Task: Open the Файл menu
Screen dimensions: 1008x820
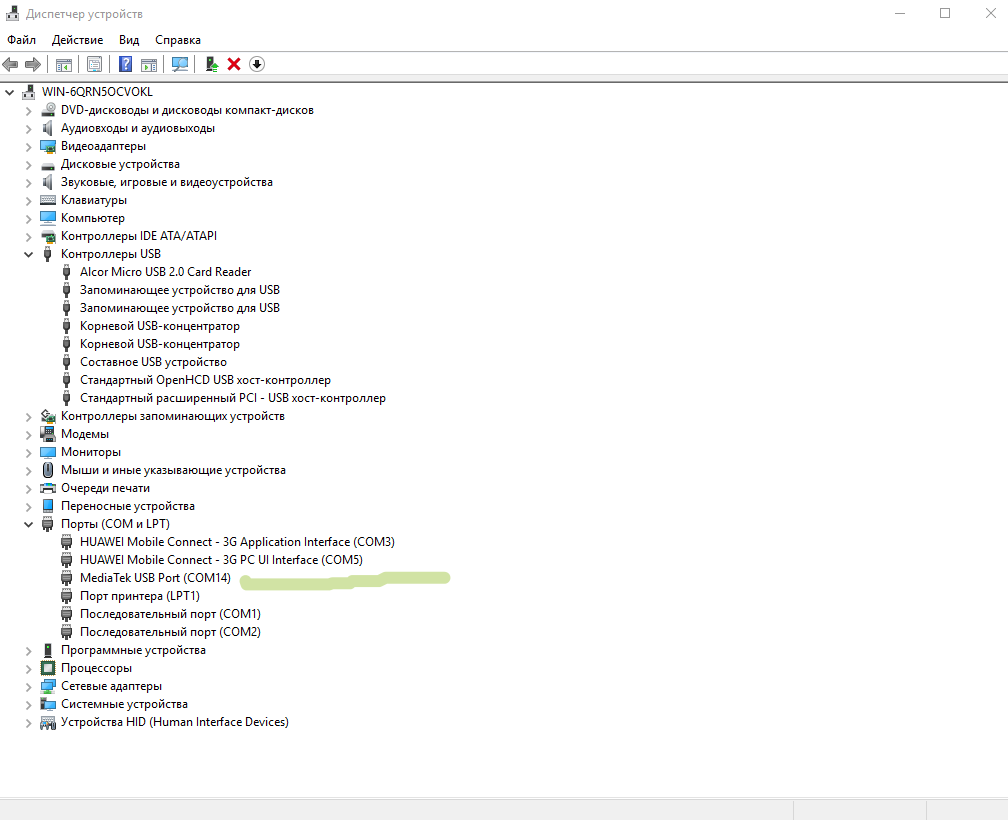Action: (21, 40)
